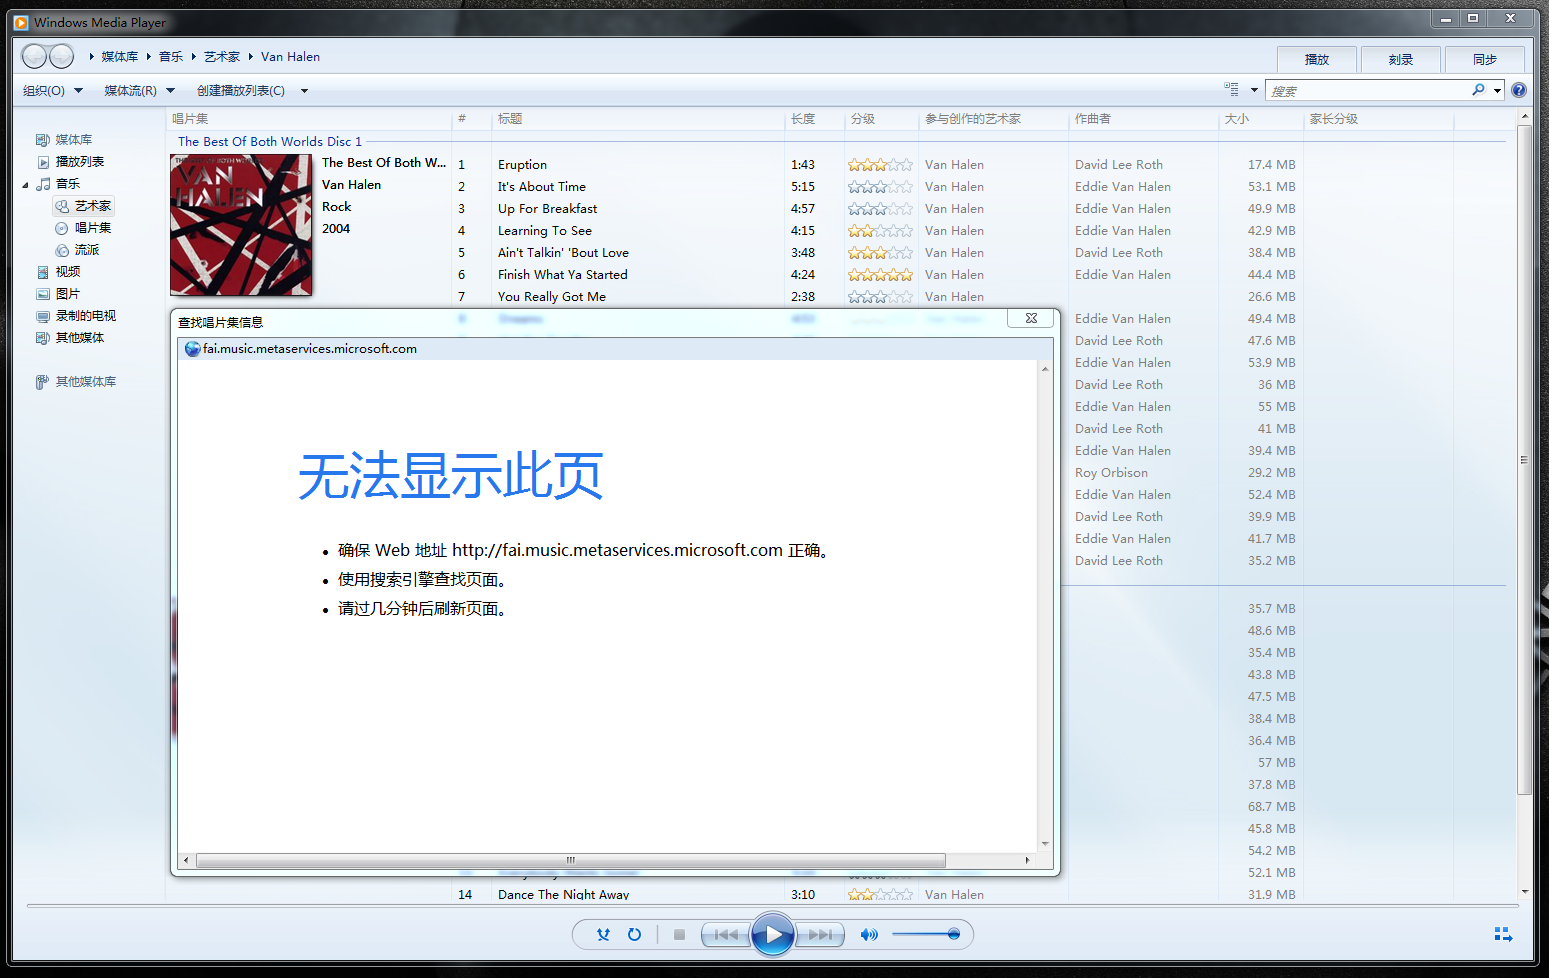The width and height of the screenshot is (1549, 978).
Task: Click the album title 'The Best Of Both Worlds Disc 1'
Action: pos(270,142)
